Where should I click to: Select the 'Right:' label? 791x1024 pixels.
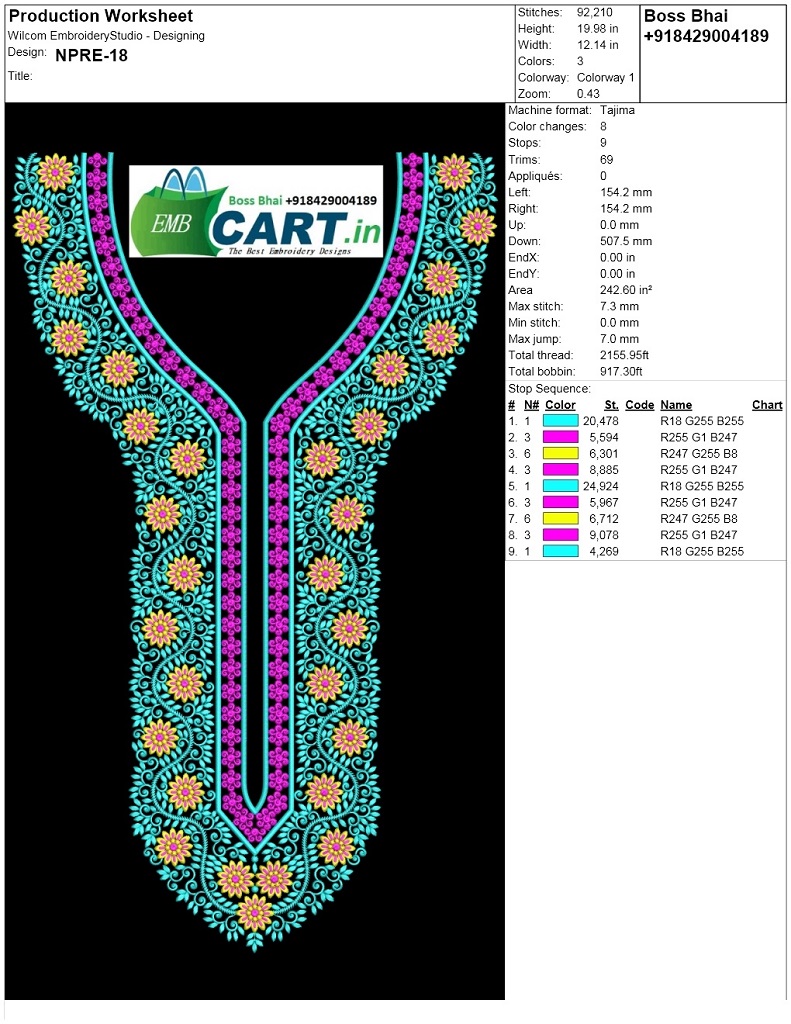click(x=523, y=209)
